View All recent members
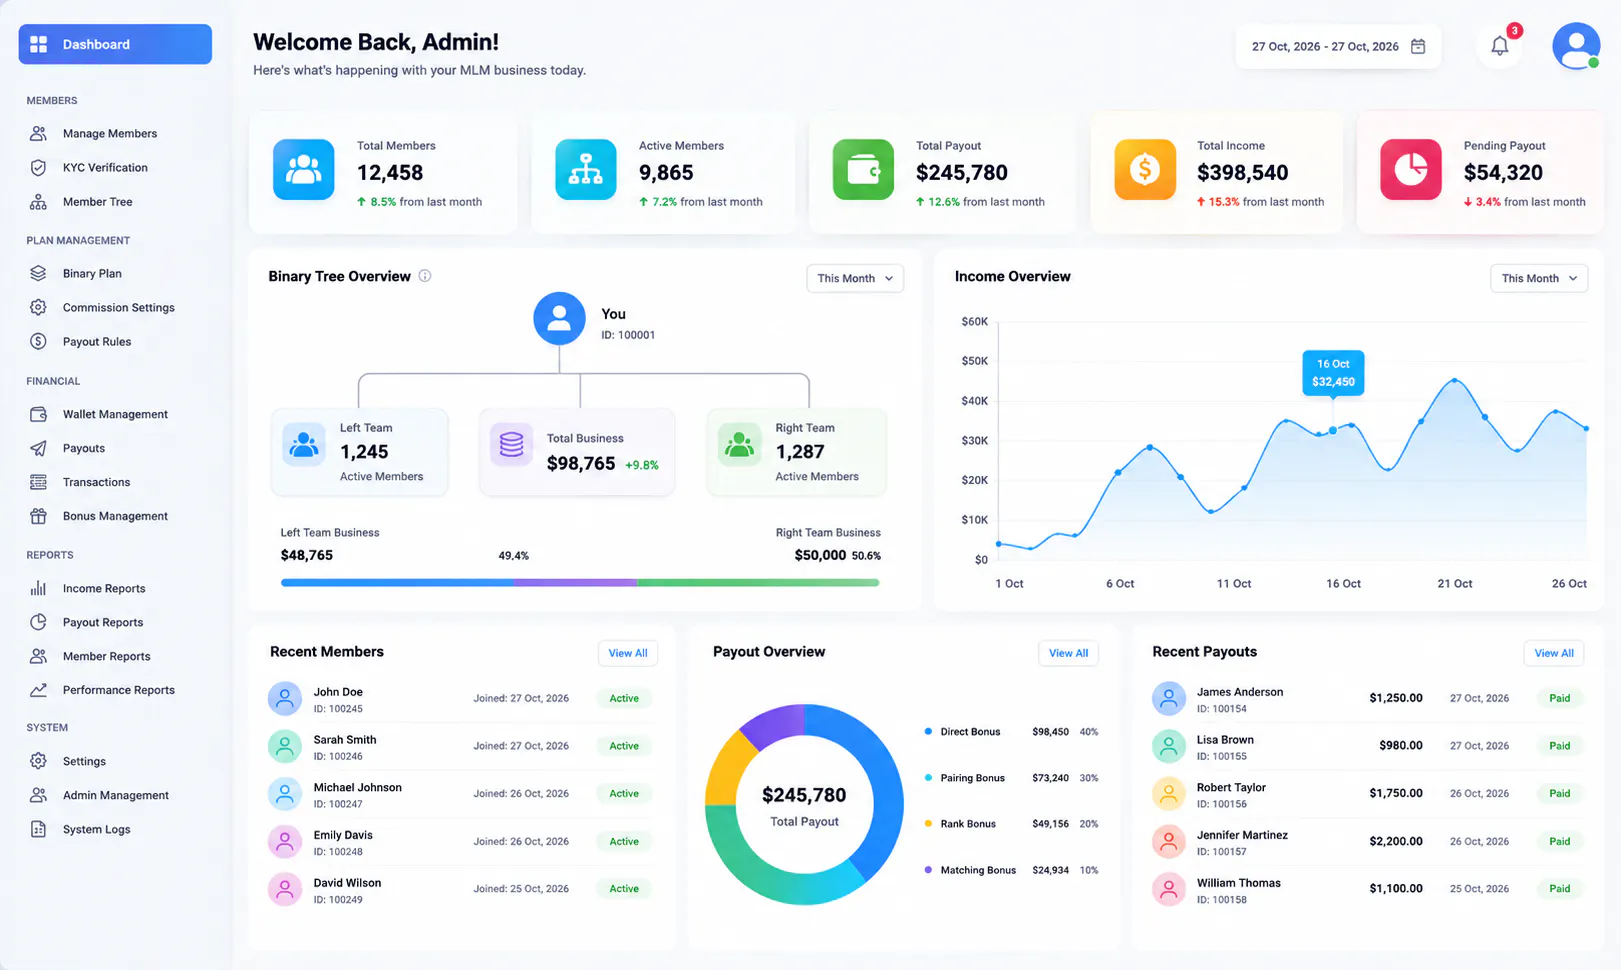 tap(628, 653)
